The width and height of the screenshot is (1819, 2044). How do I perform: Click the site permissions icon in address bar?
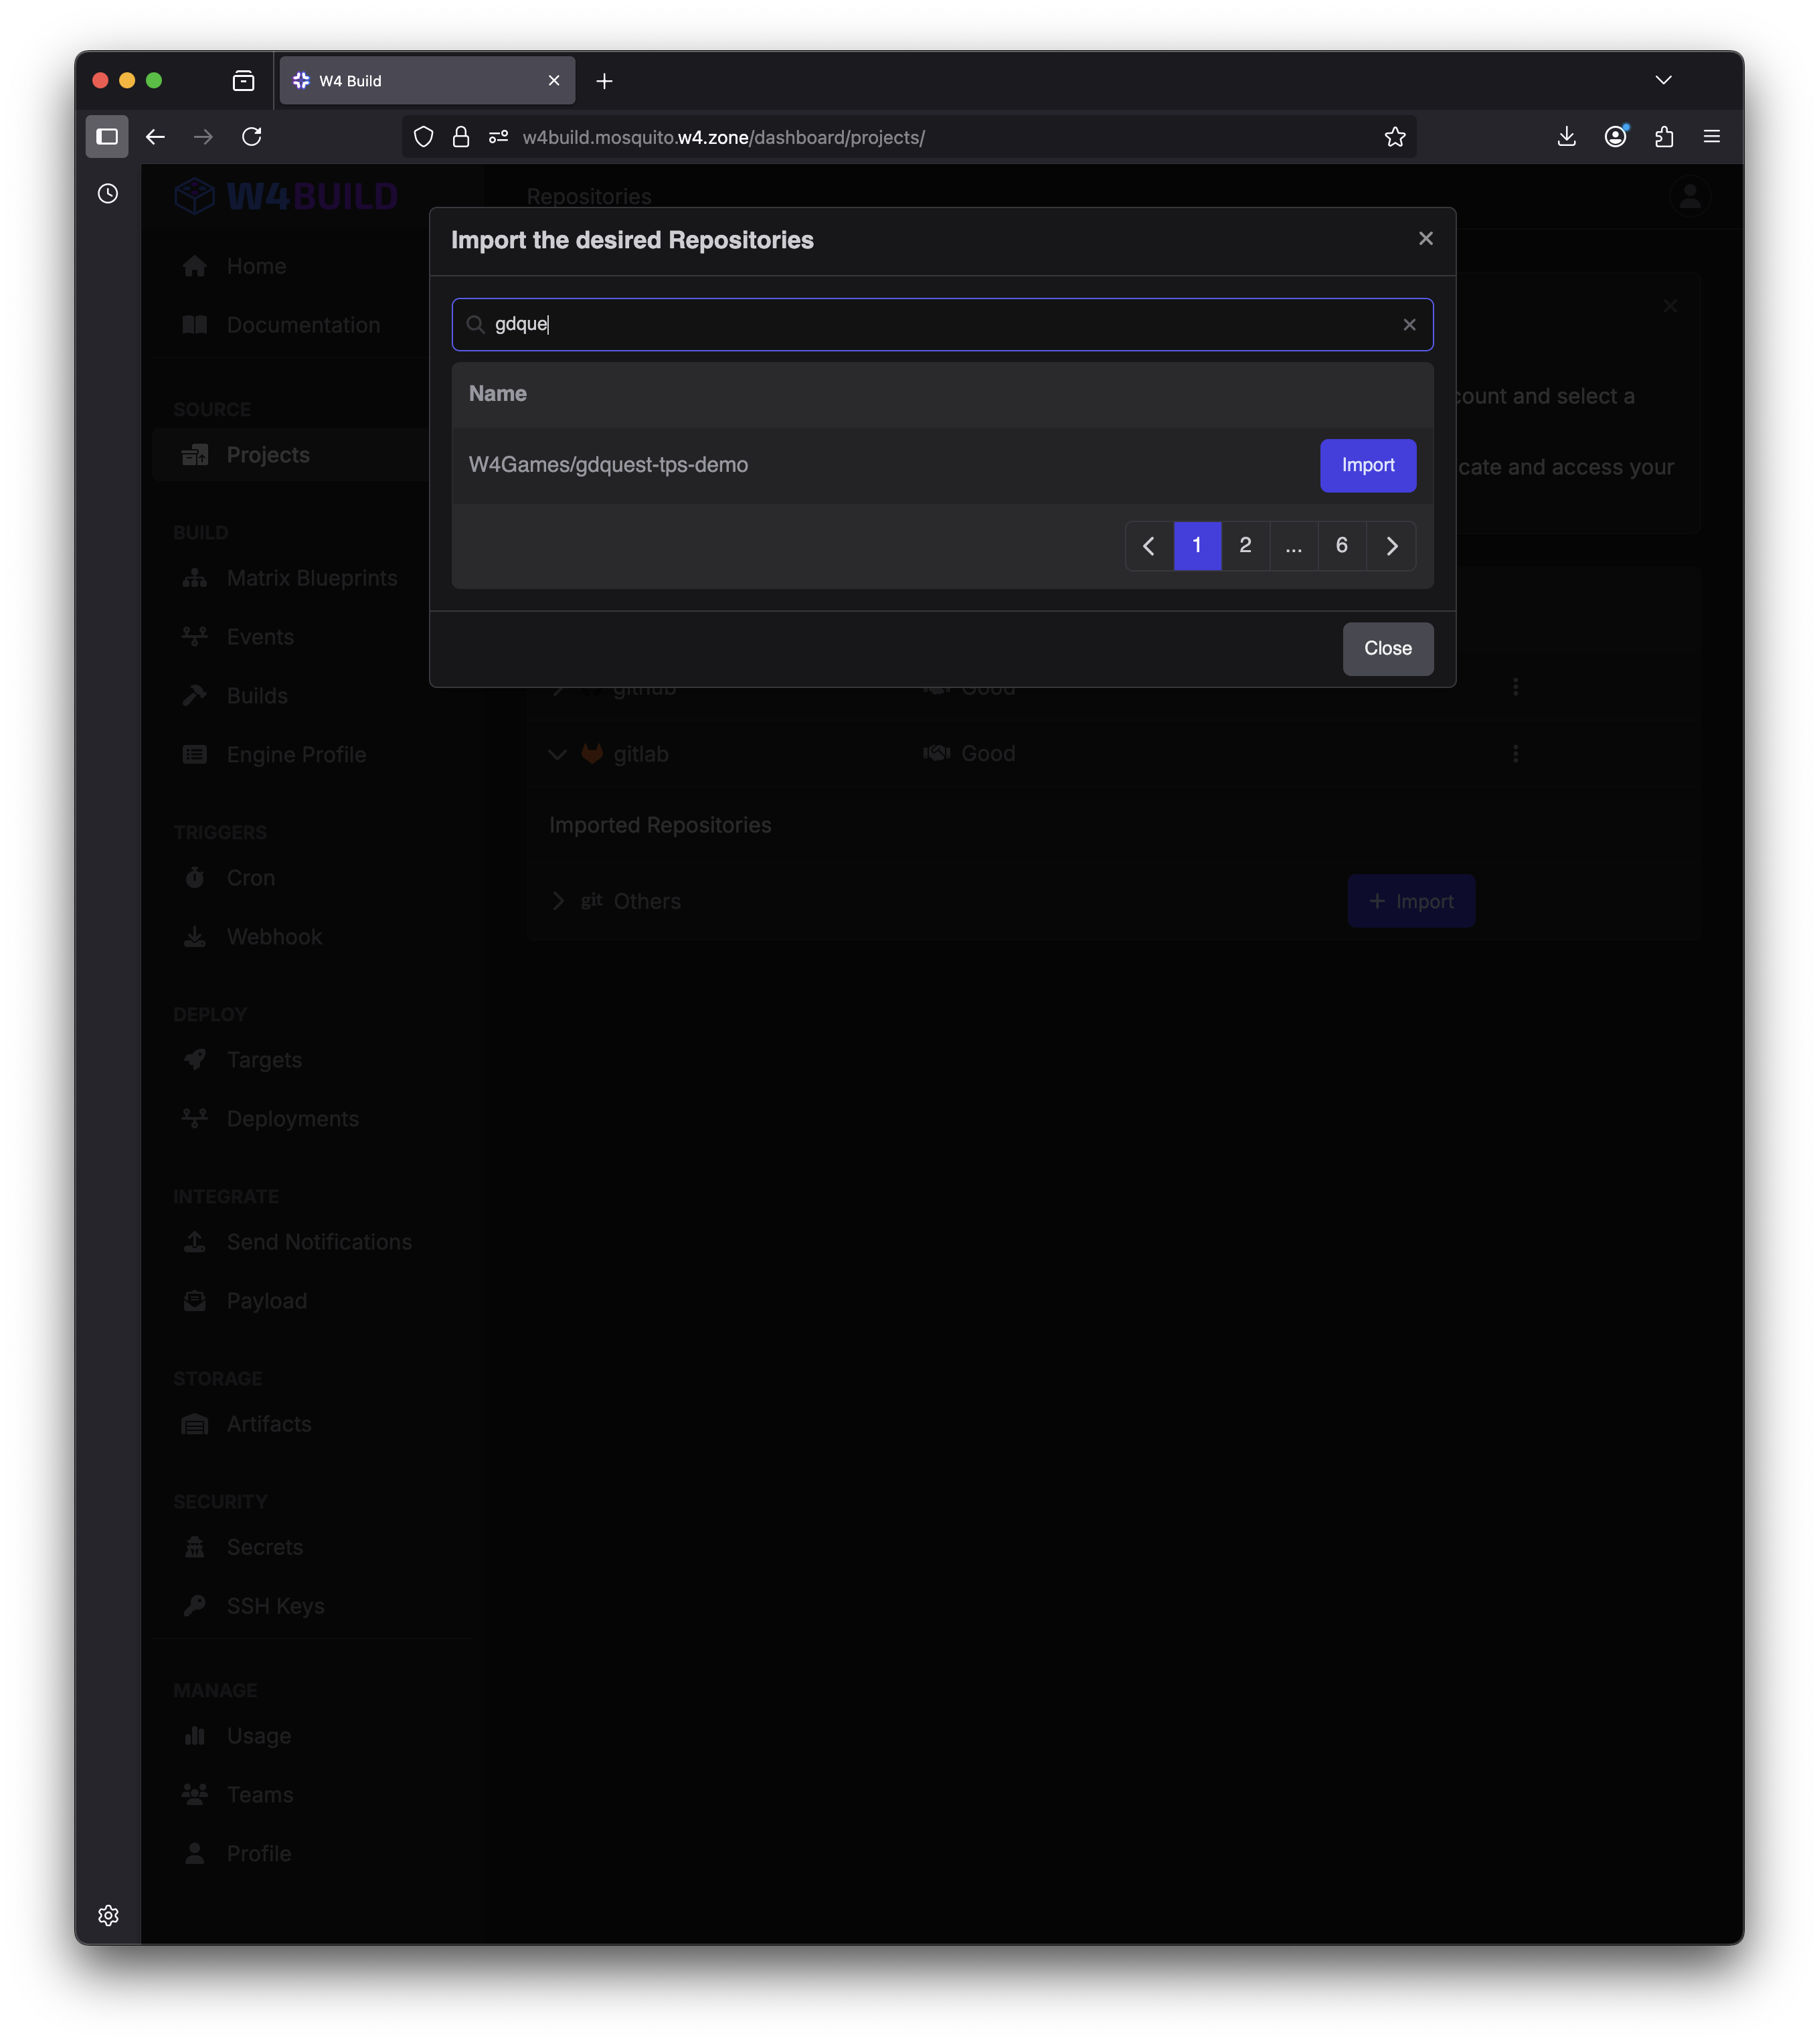(498, 137)
